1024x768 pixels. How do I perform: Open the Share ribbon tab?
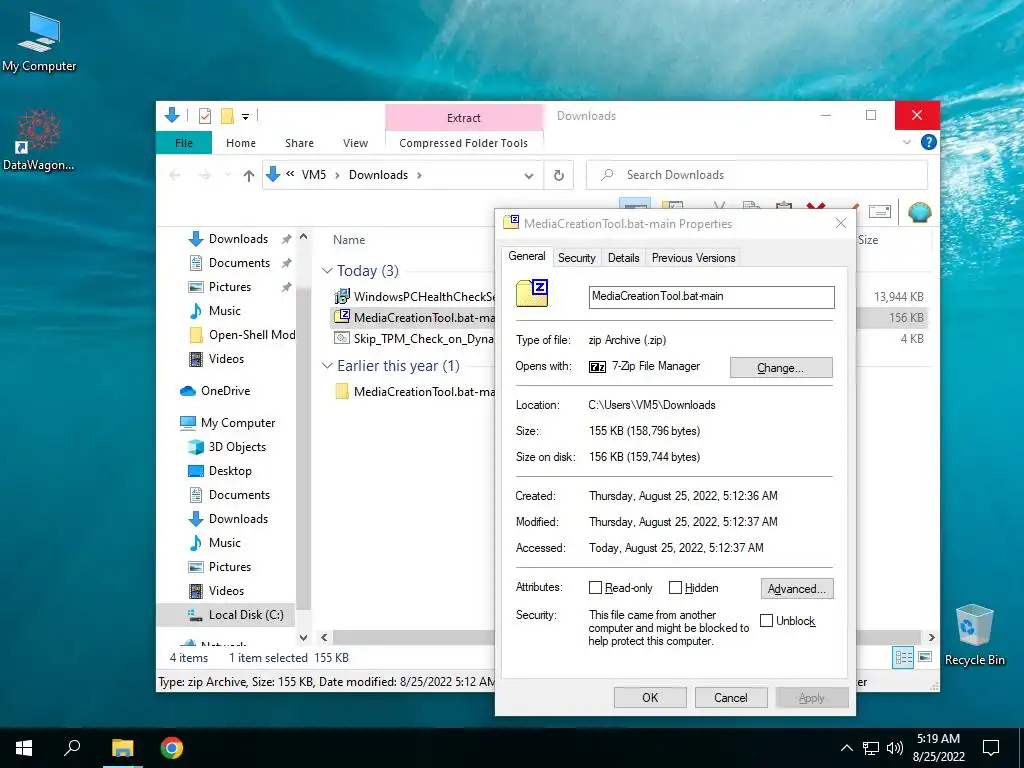299,143
